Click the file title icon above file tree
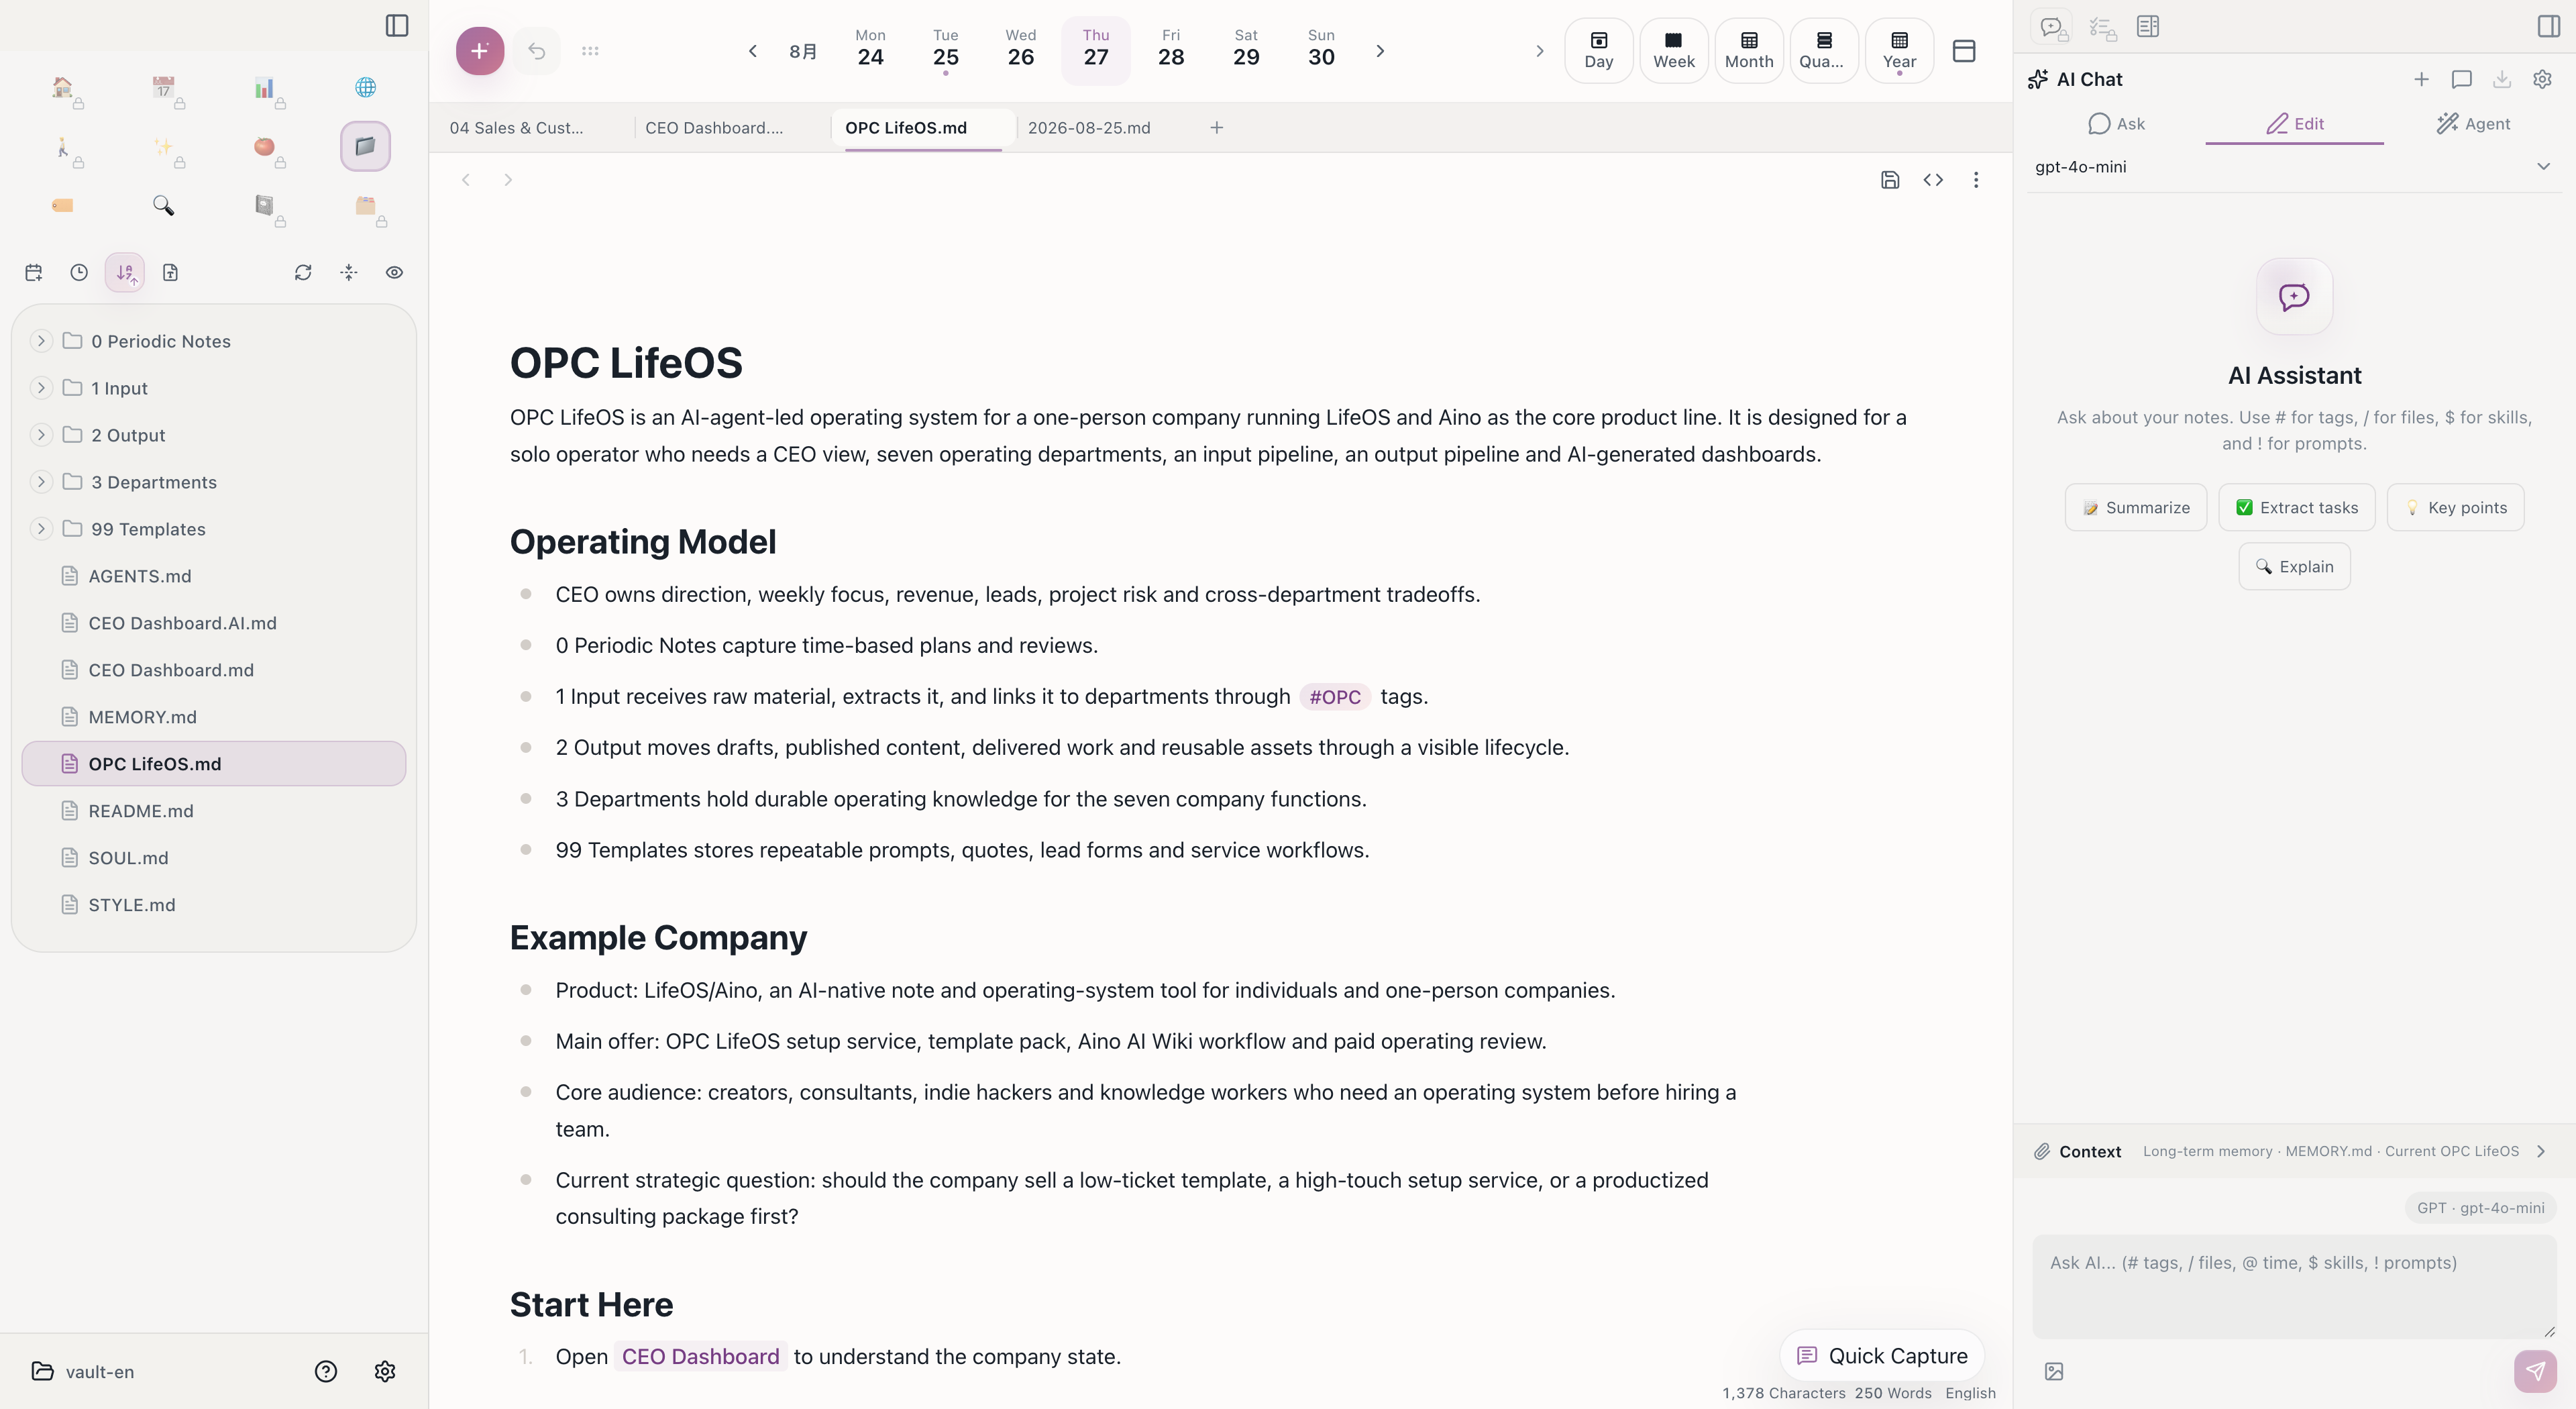The width and height of the screenshot is (2576, 1409). [x=170, y=272]
